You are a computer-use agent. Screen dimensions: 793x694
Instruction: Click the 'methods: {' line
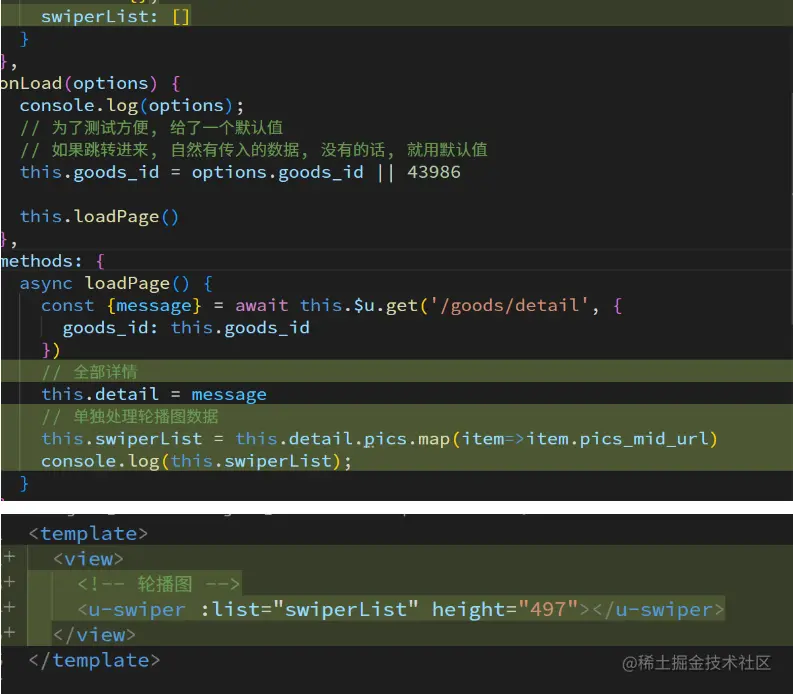tap(52, 261)
